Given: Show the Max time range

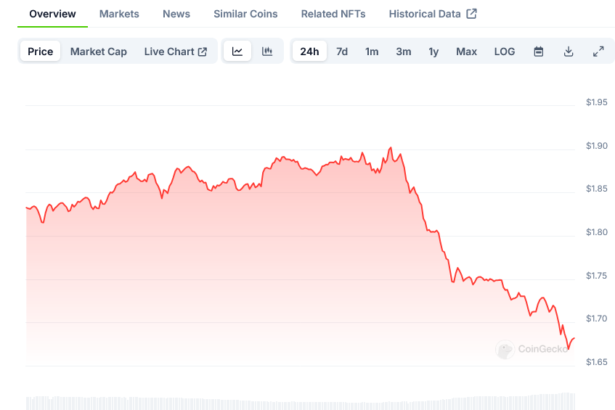Looking at the screenshot, I should tap(466, 51).
